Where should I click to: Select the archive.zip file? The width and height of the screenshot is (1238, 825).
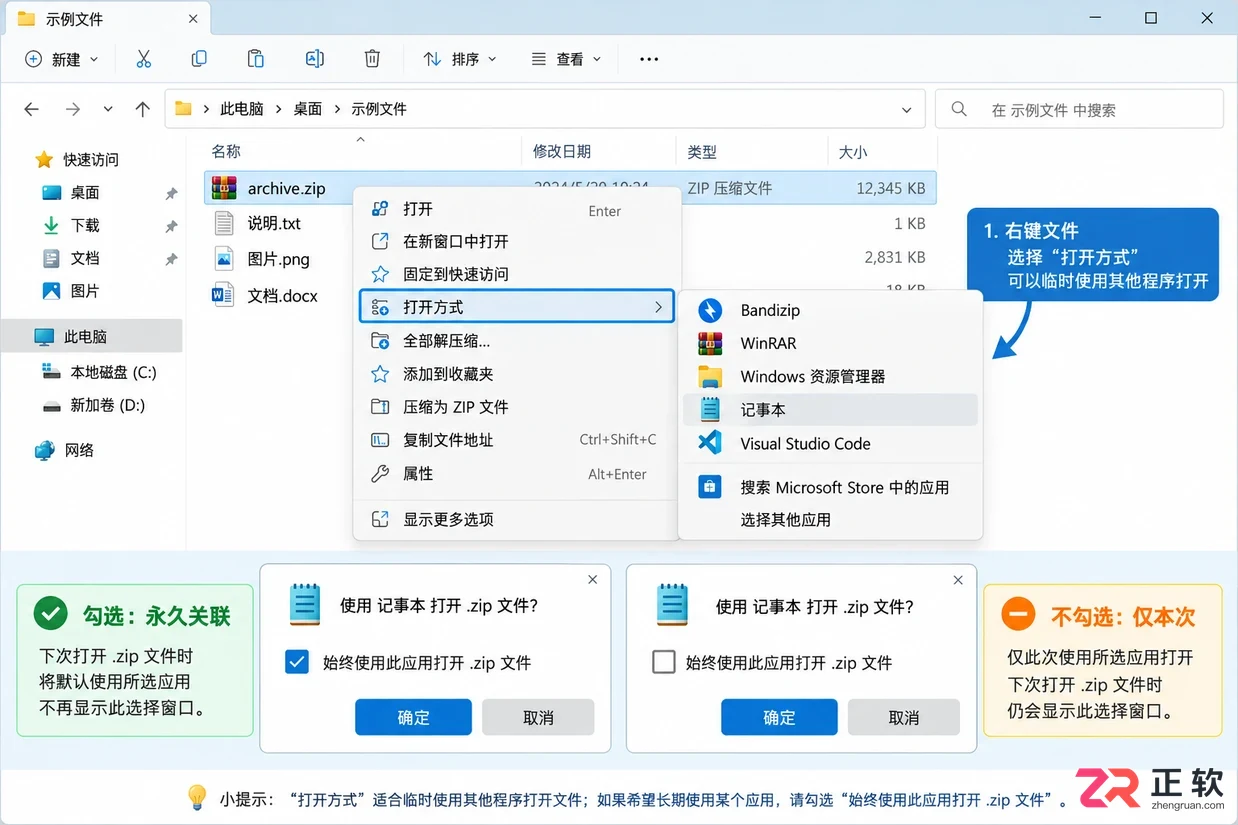tap(570, 188)
